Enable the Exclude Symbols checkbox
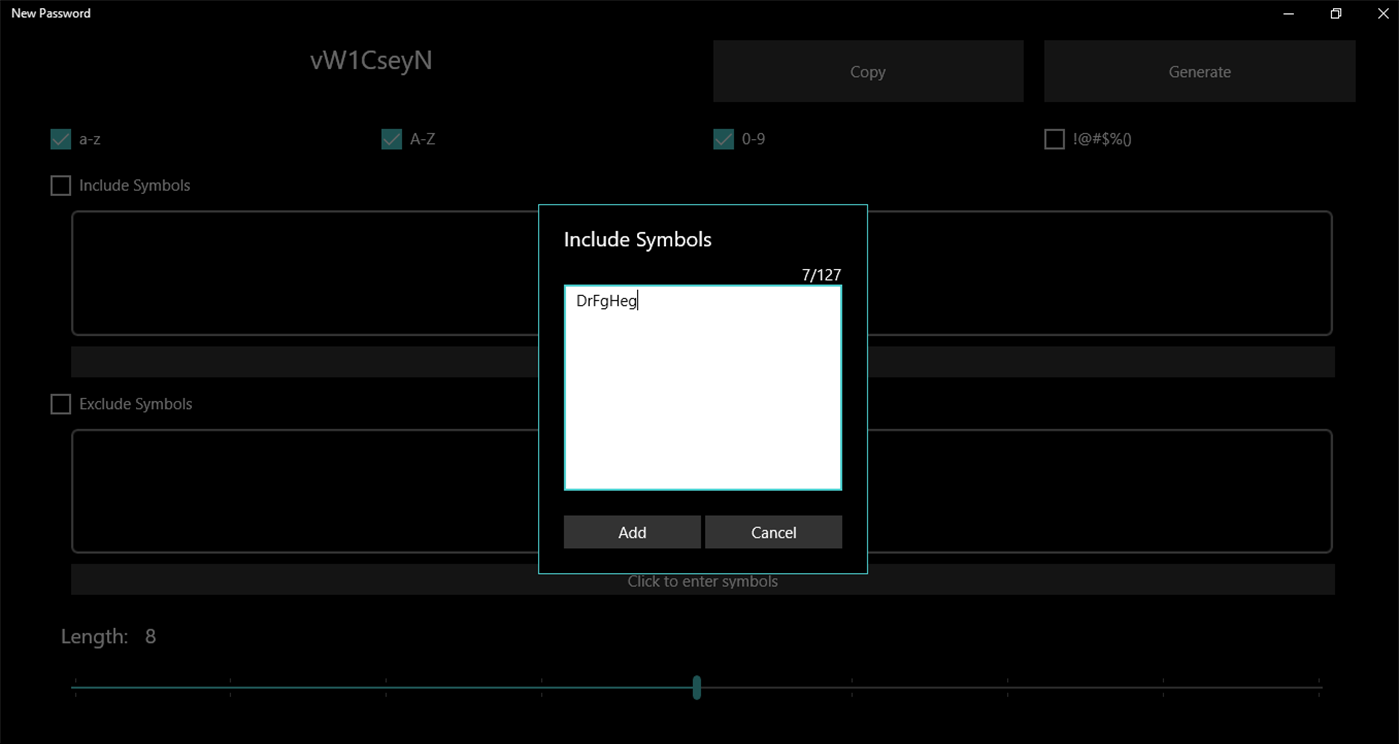The height and width of the screenshot is (744, 1399). [60, 404]
